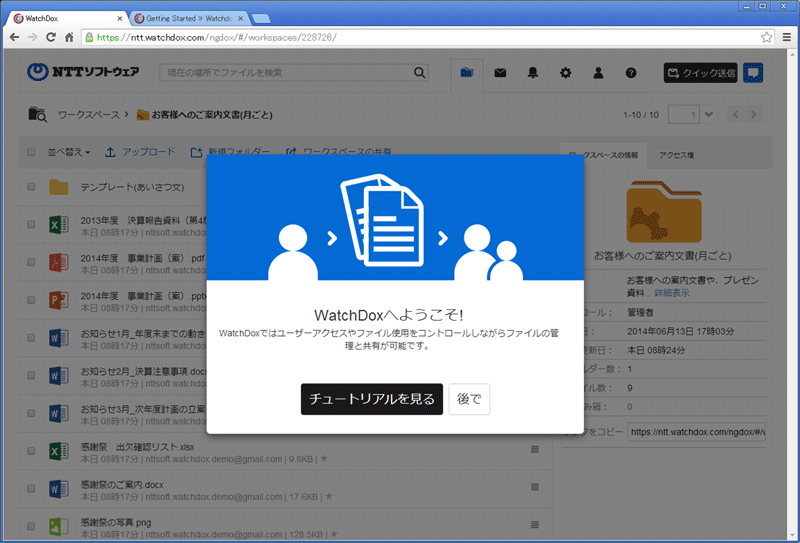Image resolution: width=800 pixels, height=543 pixels.
Task: Toggle the select-all checkbox in toolbar
Action: click(x=31, y=152)
